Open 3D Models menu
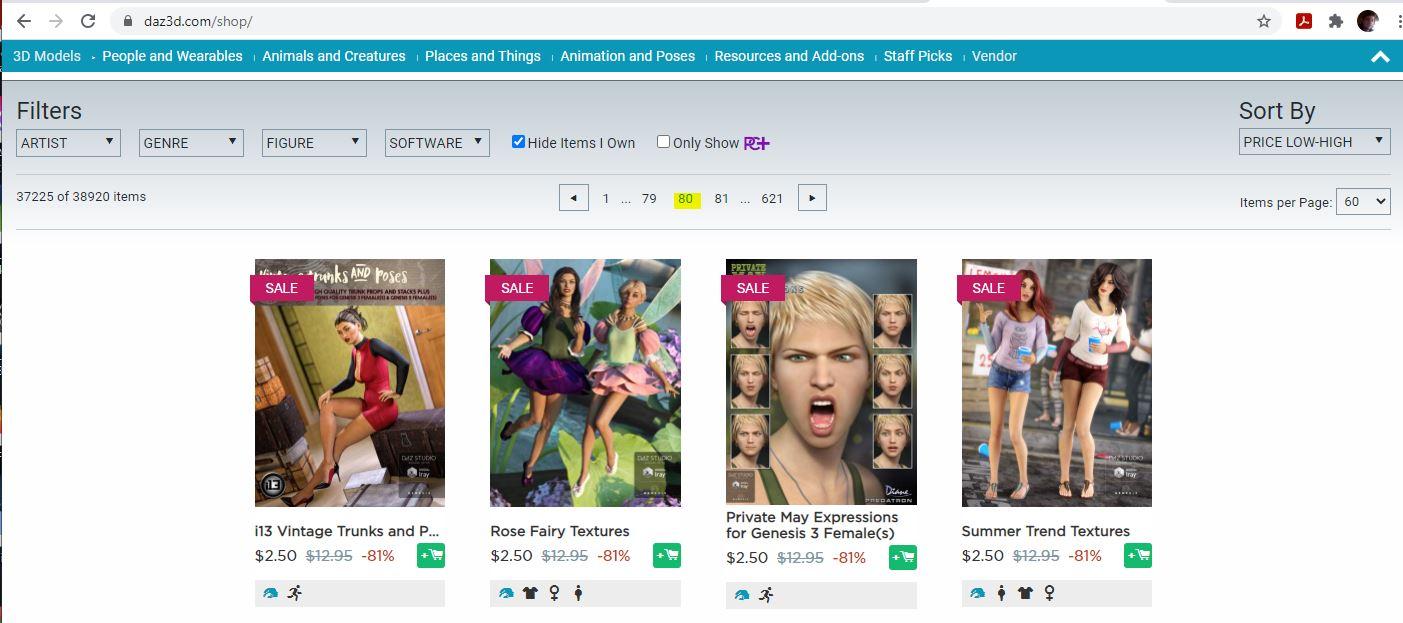1403x623 pixels. coord(47,56)
